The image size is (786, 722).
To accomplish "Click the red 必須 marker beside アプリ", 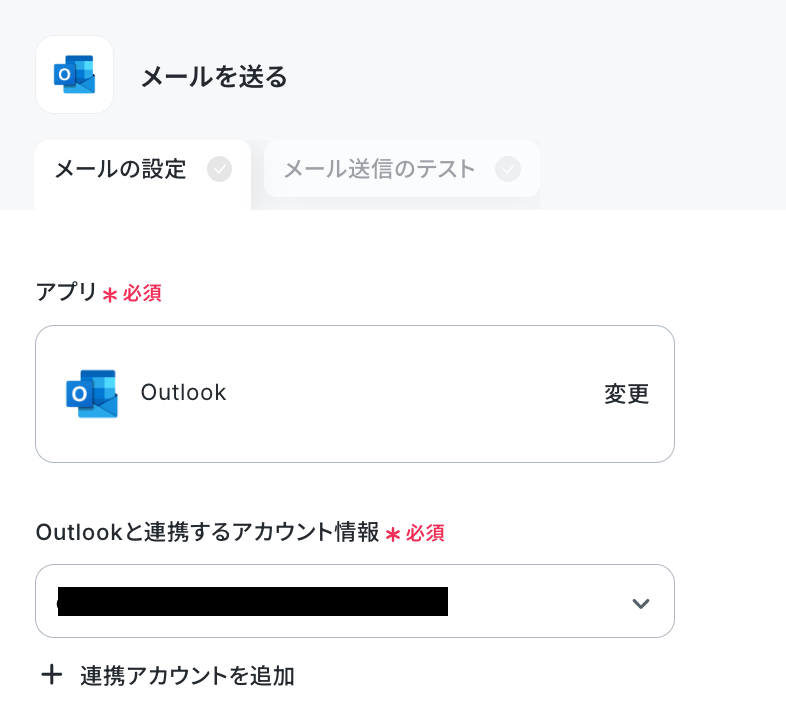I will click(x=142, y=293).
